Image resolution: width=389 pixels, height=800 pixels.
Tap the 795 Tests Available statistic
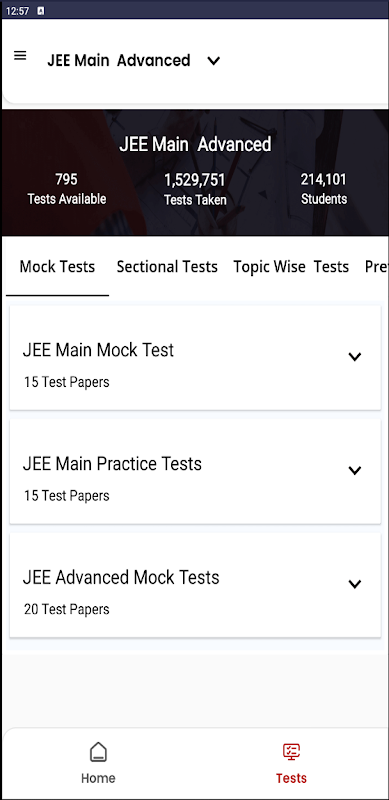point(66,189)
